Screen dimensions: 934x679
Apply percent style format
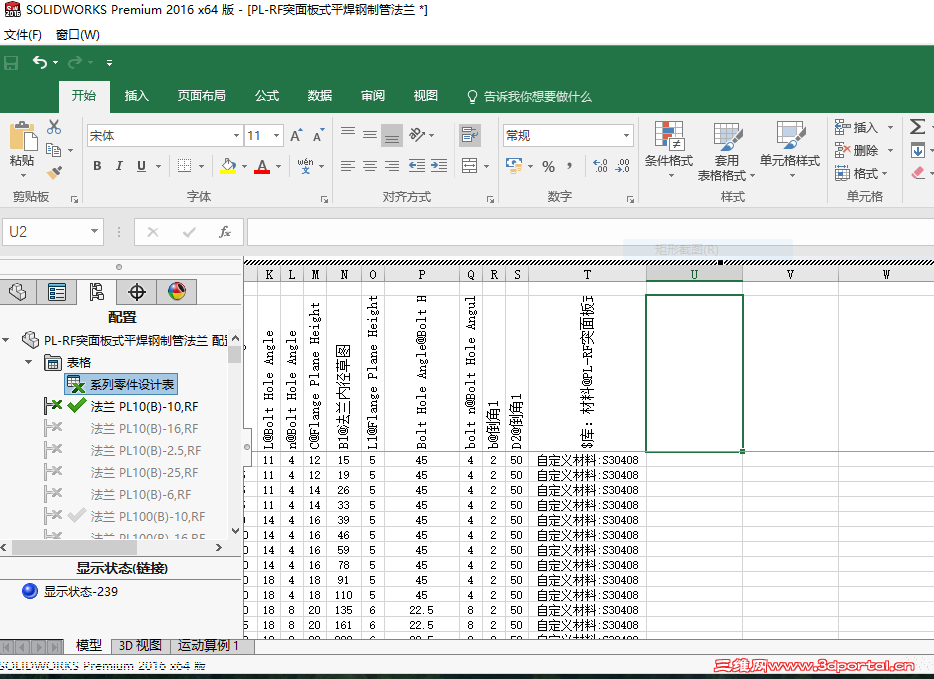tap(549, 166)
